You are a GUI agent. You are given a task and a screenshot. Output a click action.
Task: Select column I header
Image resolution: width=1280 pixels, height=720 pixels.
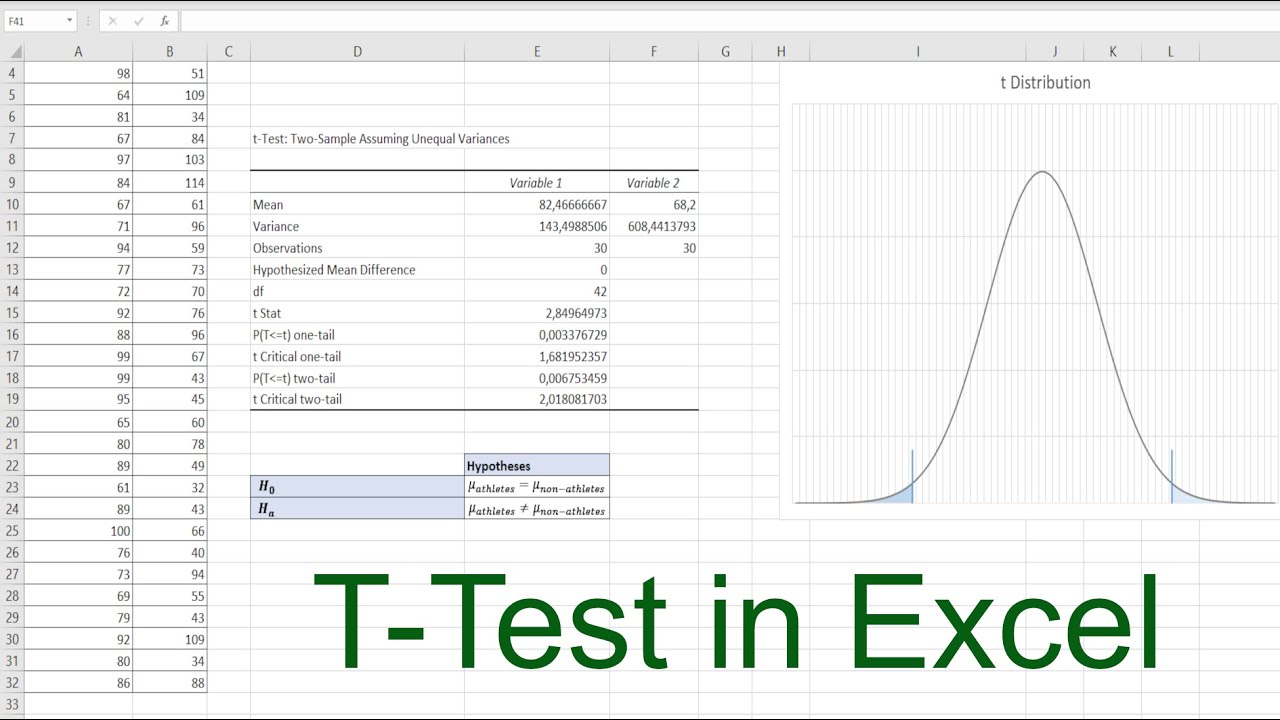(918, 52)
